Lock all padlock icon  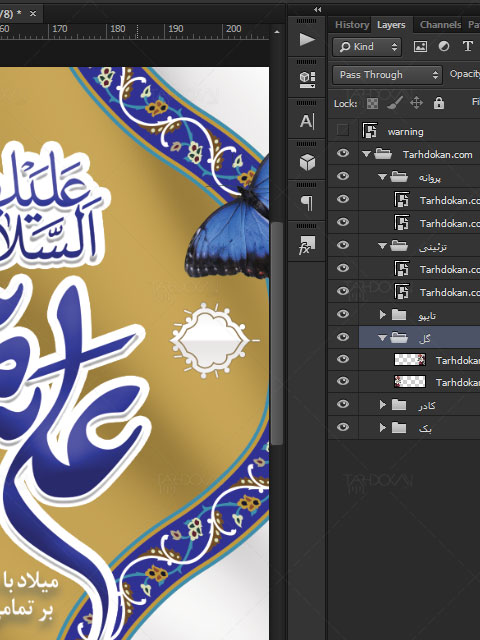(x=439, y=102)
